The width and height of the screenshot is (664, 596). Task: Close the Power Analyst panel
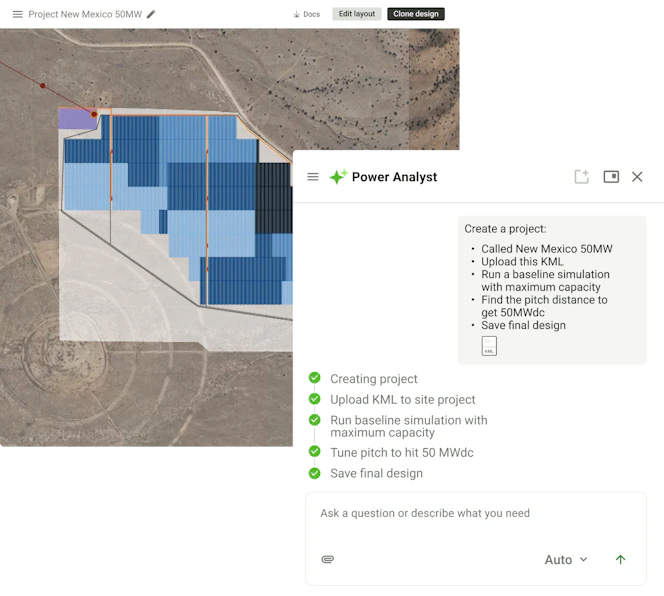coord(637,177)
